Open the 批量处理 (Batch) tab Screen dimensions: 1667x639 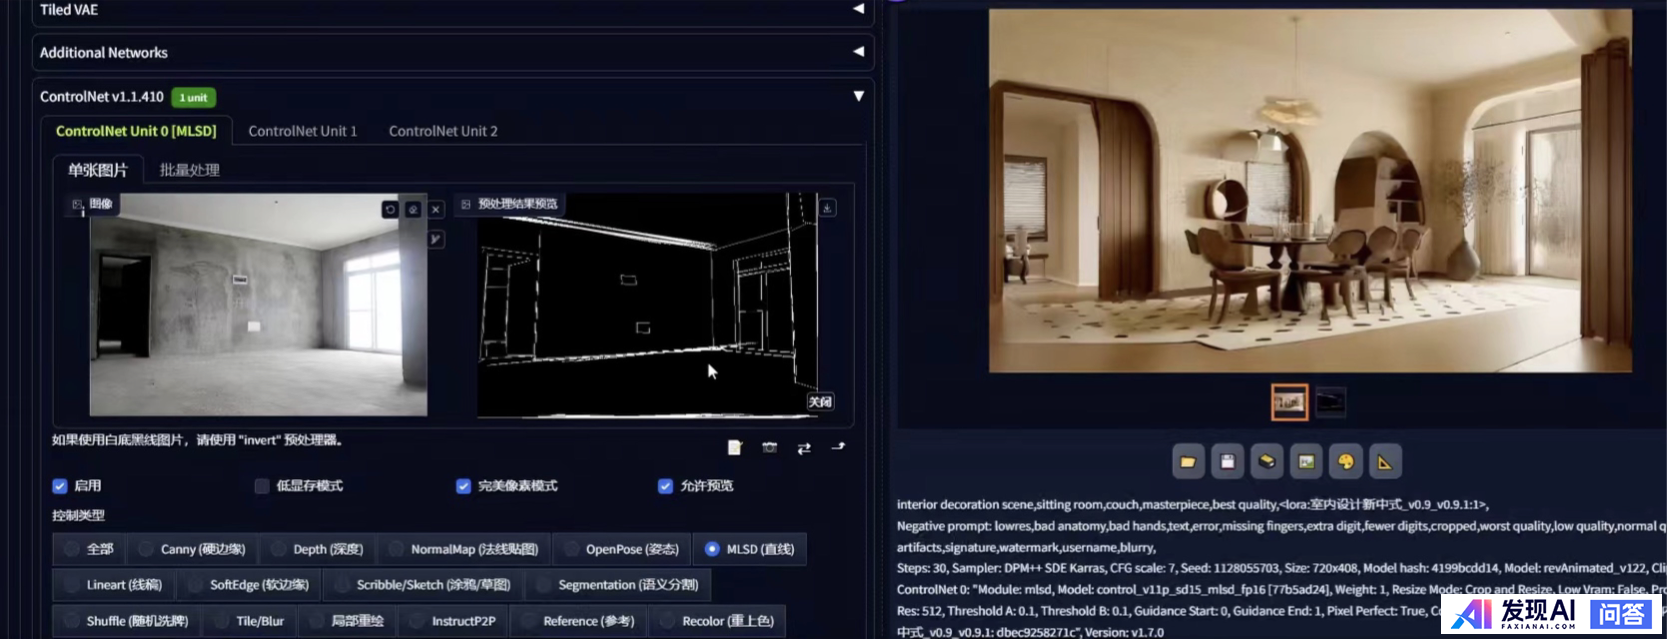coord(189,170)
